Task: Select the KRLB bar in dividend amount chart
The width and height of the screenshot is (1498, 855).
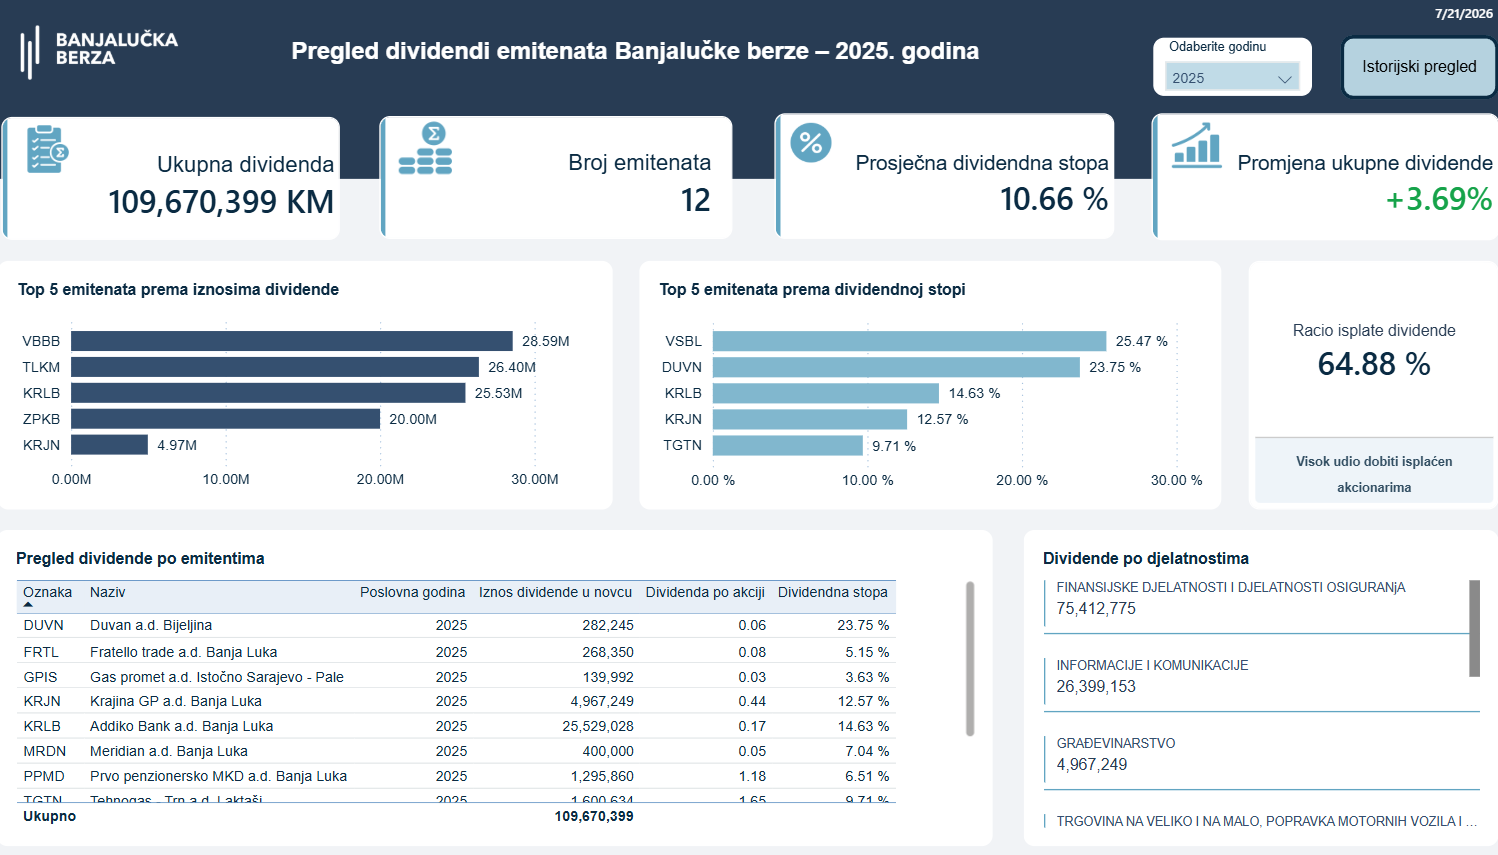Action: (268, 393)
